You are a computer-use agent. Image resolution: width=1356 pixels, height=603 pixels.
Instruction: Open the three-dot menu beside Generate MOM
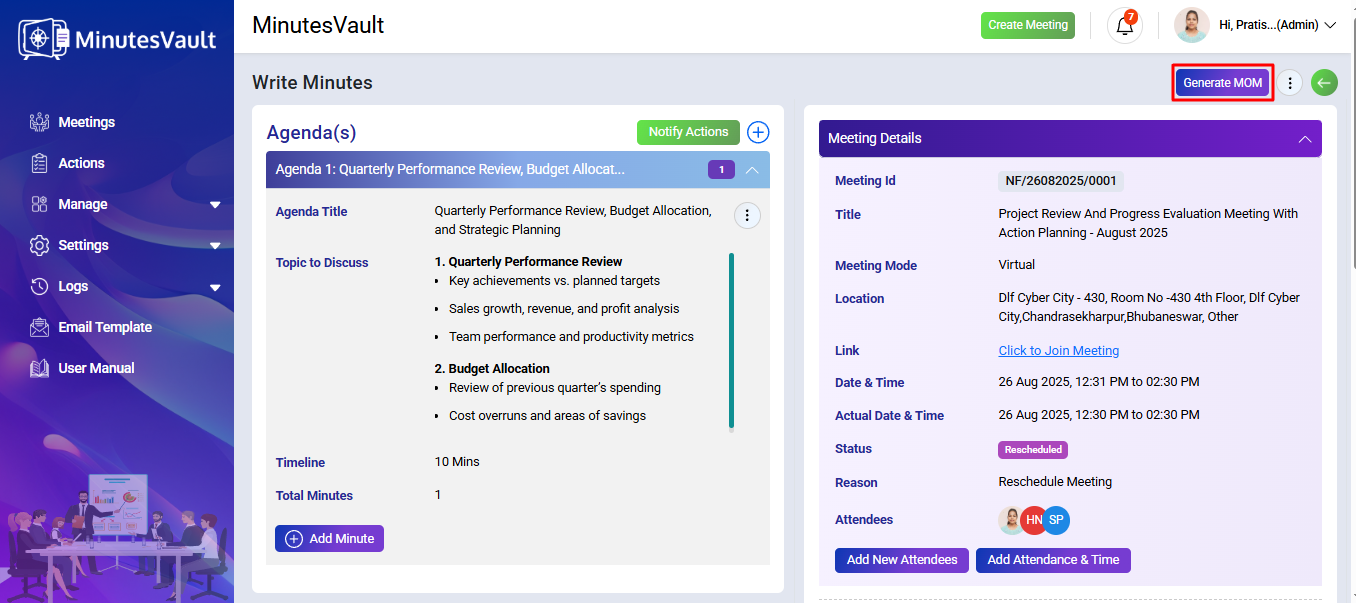coord(1290,83)
